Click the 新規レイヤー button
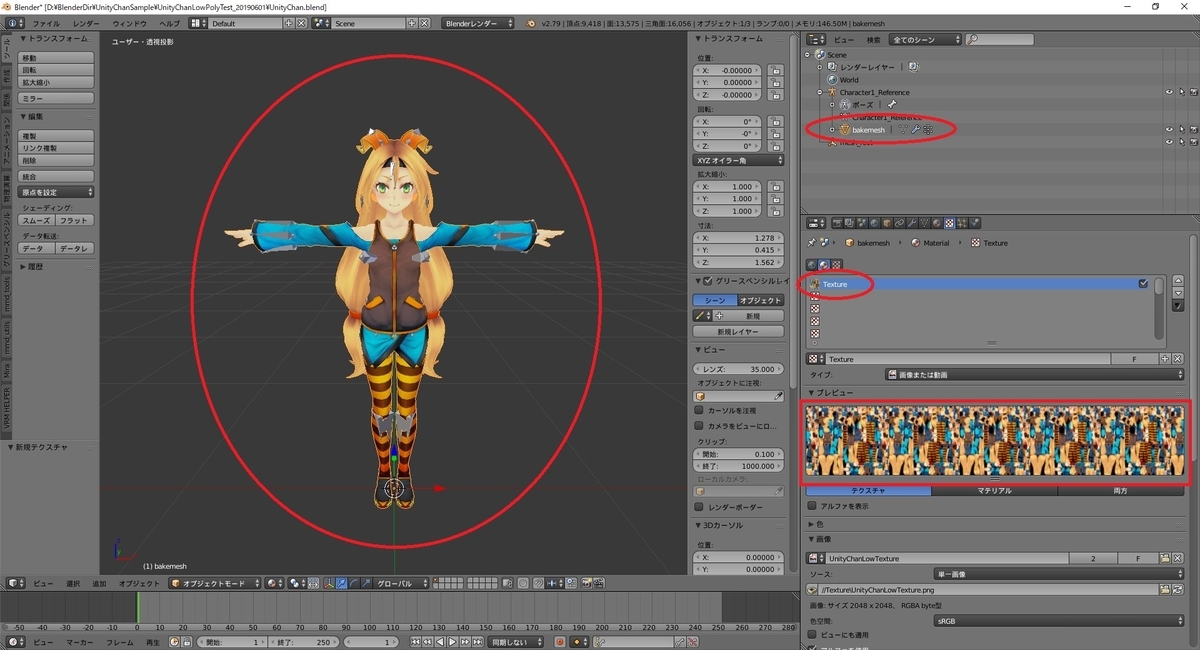Image resolution: width=1200 pixels, height=650 pixels. click(738, 331)
